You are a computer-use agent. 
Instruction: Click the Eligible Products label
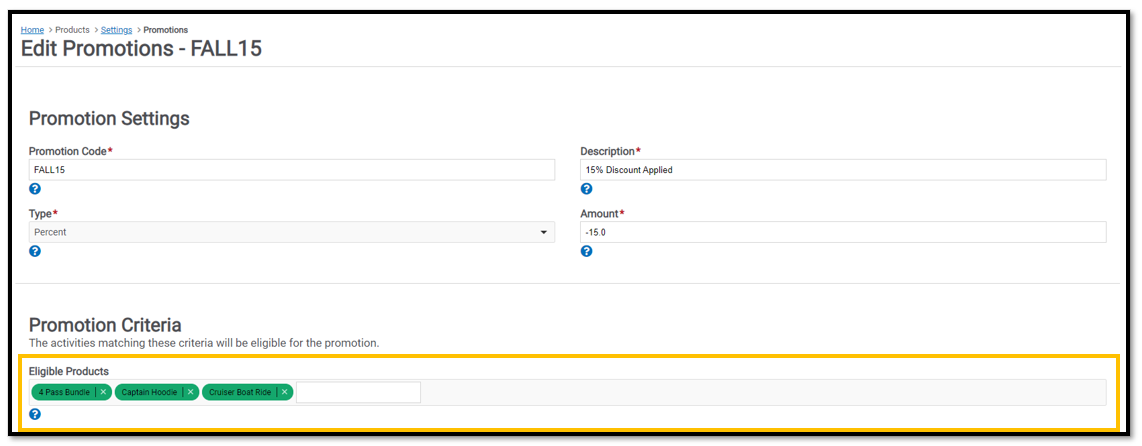point(68,372)
